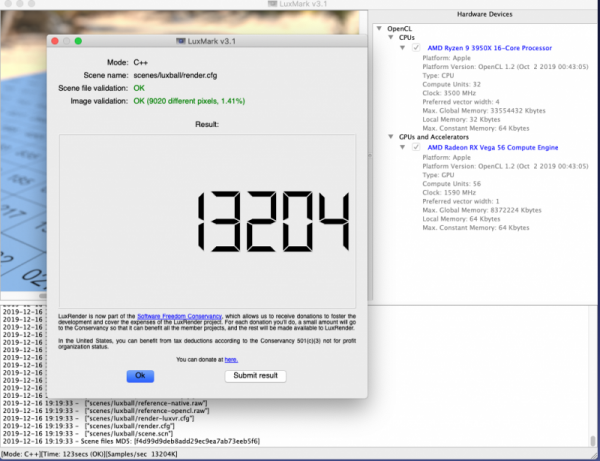Click 'Clock: 3500 MHz' entry
The height and width of the screenshot is (461, 600).
449,93
